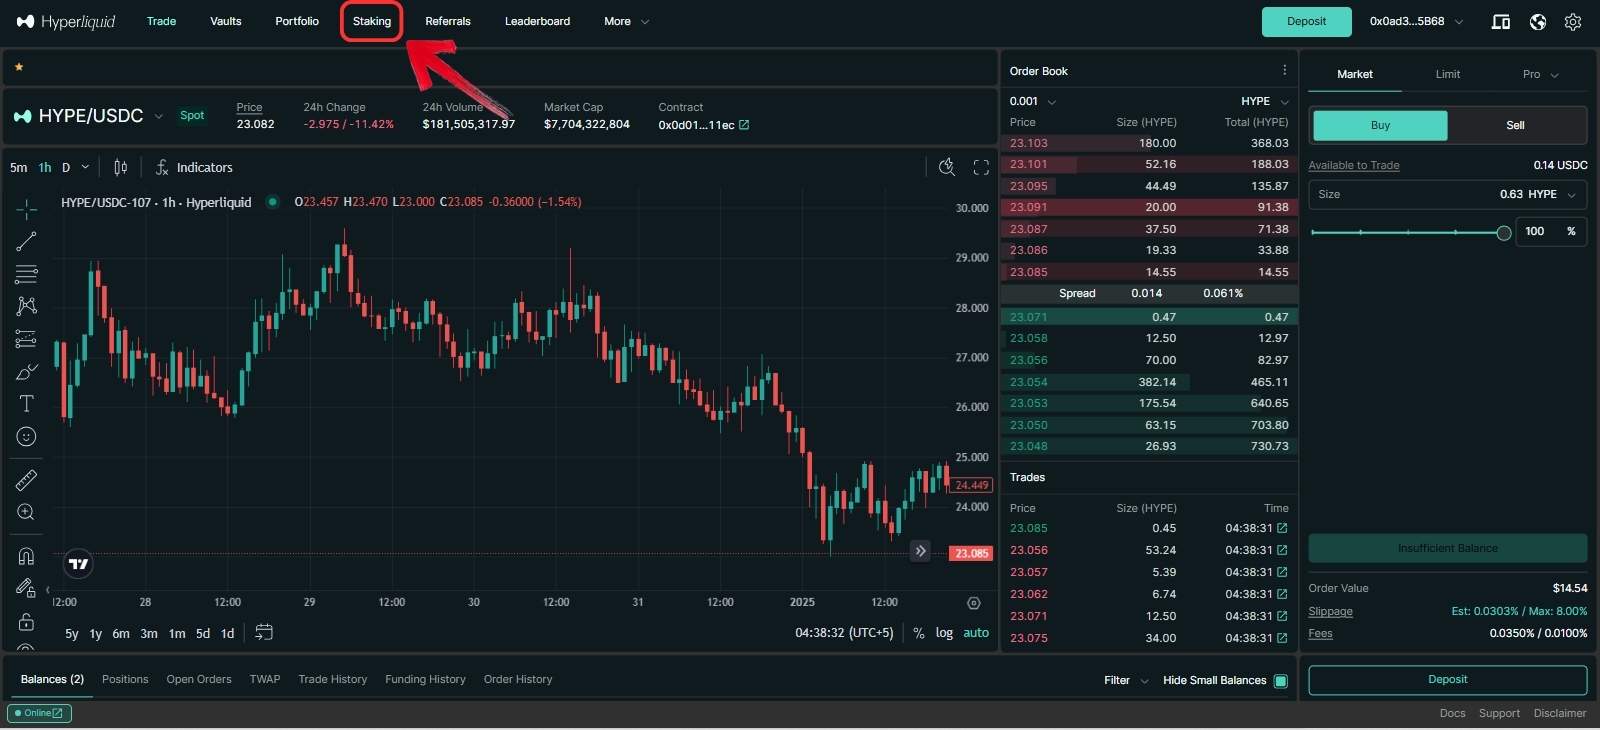Select the brush drawing tool

(27, 372)
